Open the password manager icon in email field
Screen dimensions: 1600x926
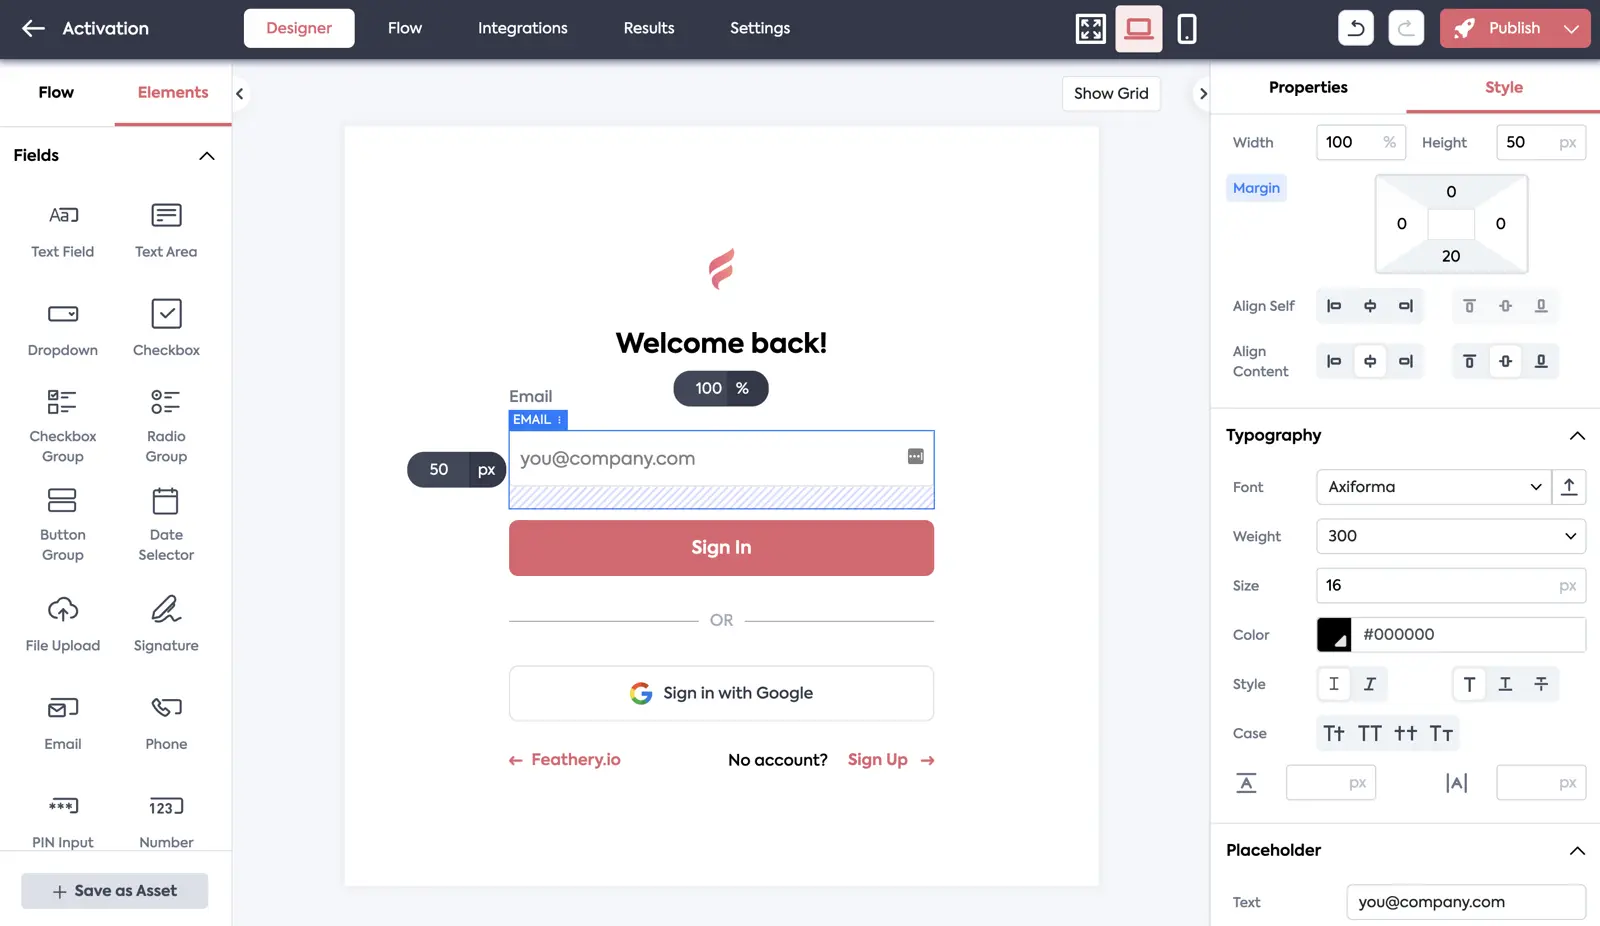coord(915,456)
